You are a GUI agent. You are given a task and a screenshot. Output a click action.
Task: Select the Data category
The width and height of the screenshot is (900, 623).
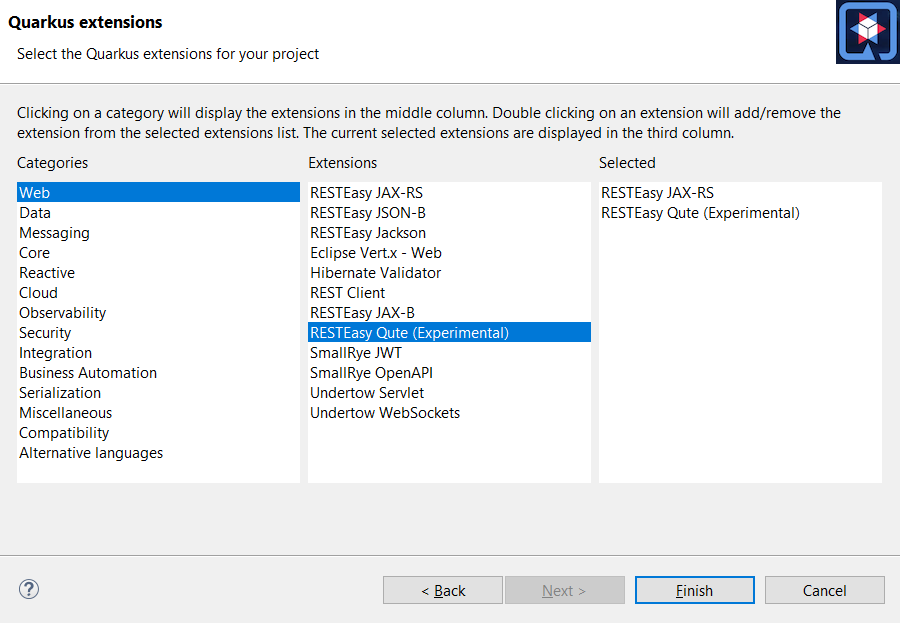(35, 213)
